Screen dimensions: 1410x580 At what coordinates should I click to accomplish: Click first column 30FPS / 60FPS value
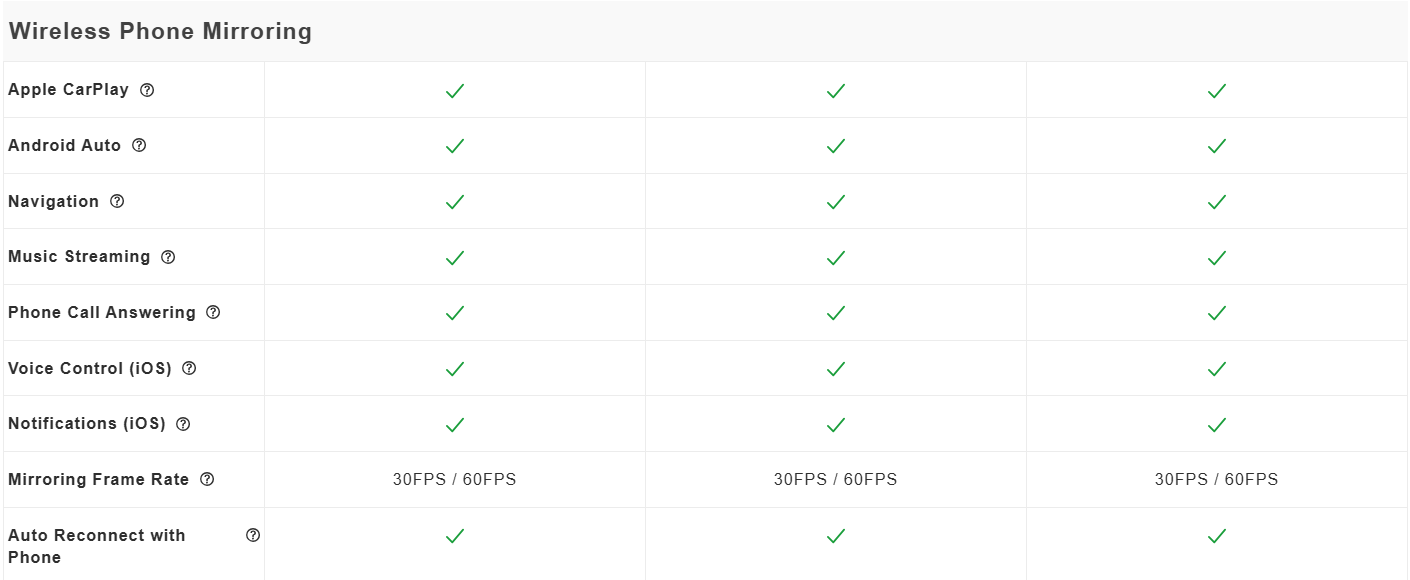click(x=455, y=480)
